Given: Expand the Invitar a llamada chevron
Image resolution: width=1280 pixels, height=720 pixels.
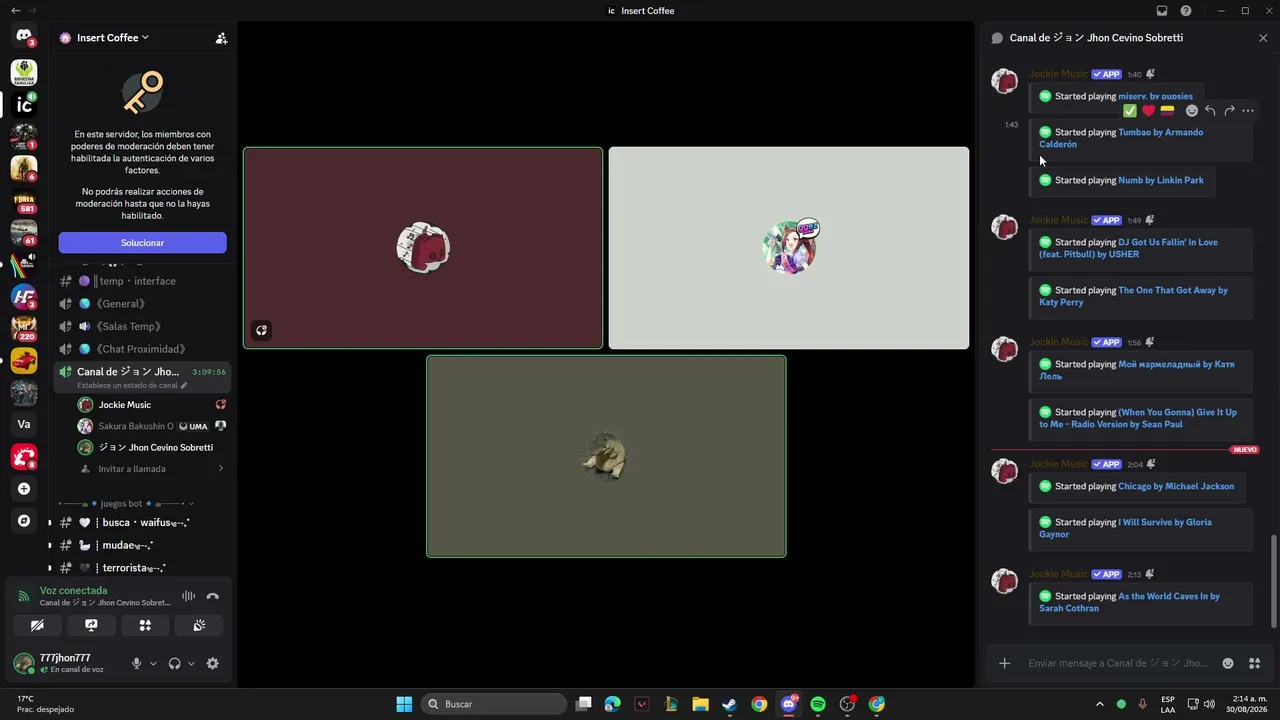Looking at the screenshot, I should (220, 469).
